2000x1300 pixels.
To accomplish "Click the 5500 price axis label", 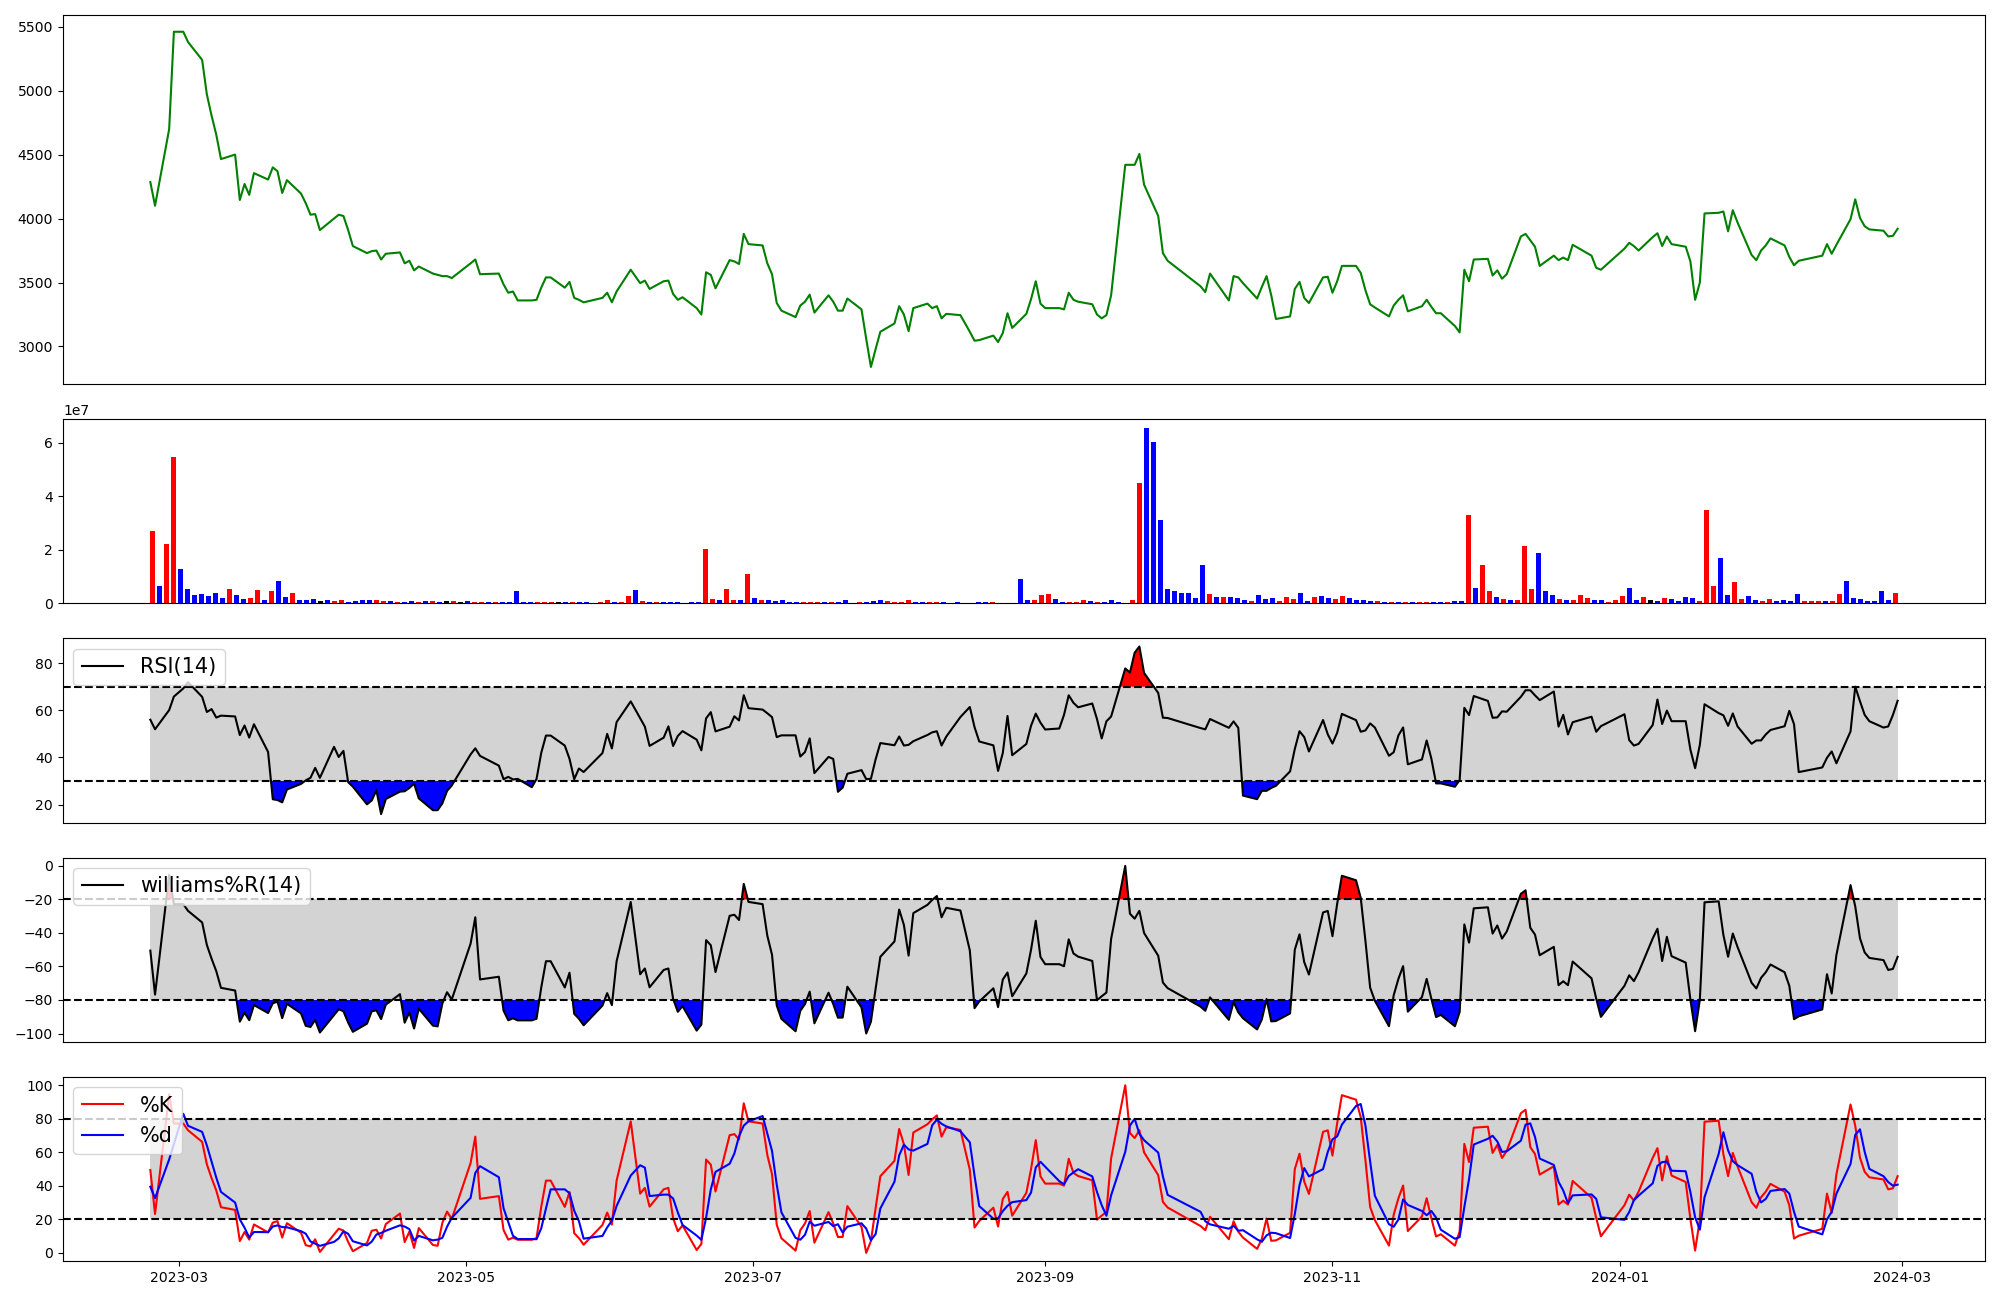I will pos(35,27).
